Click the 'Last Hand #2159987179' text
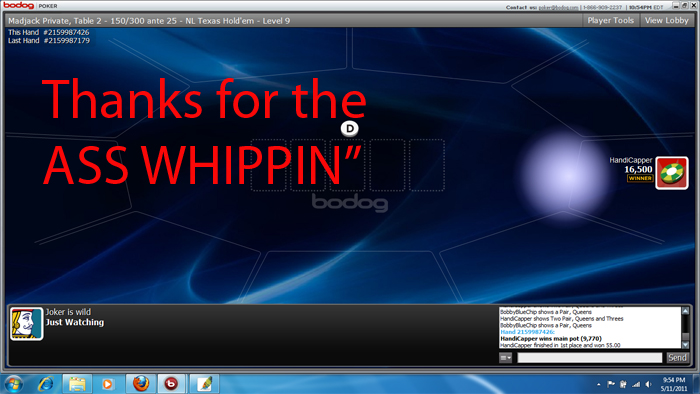The width and height of the screenshot is (700, 394). click(x=49, y=41)
